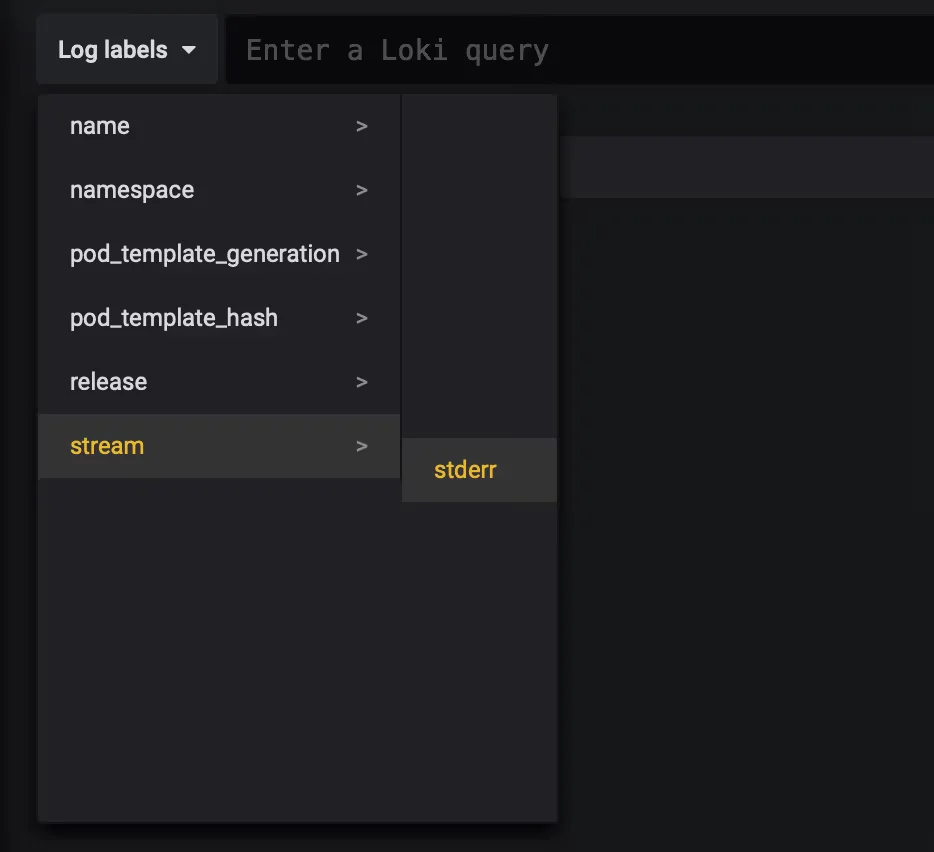This screenshot has width=934, height=852.
Task: Select the "pod_template_generation" label row
Action: (x=204, y=254)
